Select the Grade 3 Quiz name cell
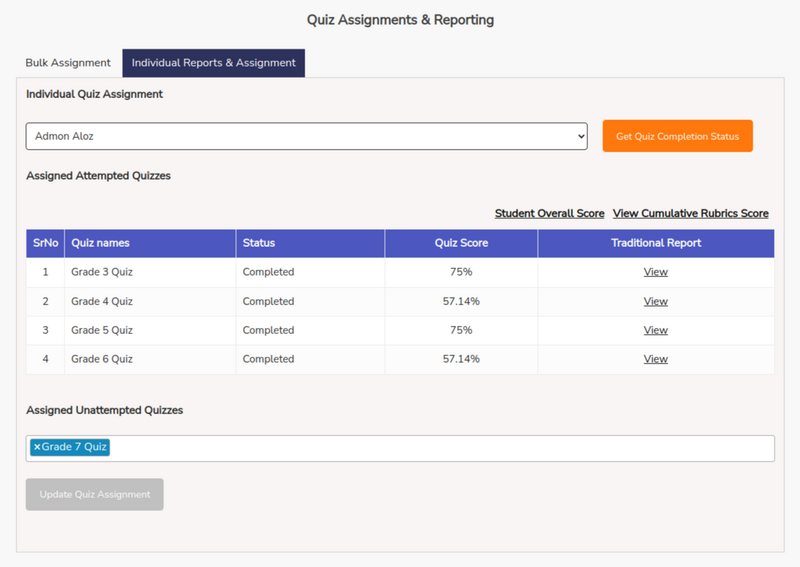The width and height of the screenshot is (800, 567). point(102,272)
